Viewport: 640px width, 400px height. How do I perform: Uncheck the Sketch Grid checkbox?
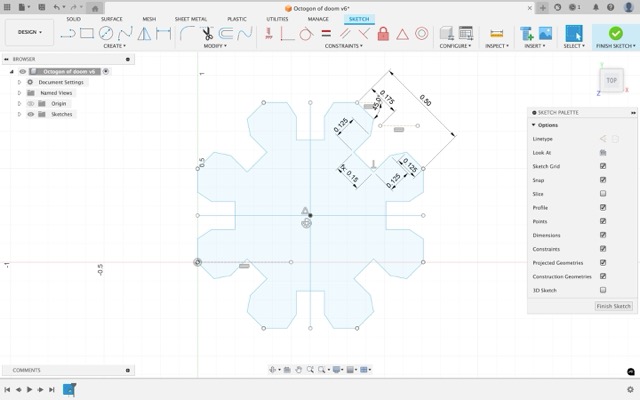coord(603,166)
